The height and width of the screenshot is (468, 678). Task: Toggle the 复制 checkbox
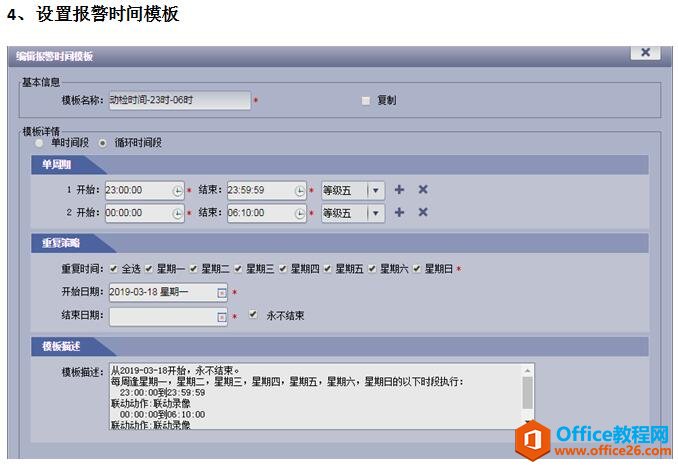366,101
